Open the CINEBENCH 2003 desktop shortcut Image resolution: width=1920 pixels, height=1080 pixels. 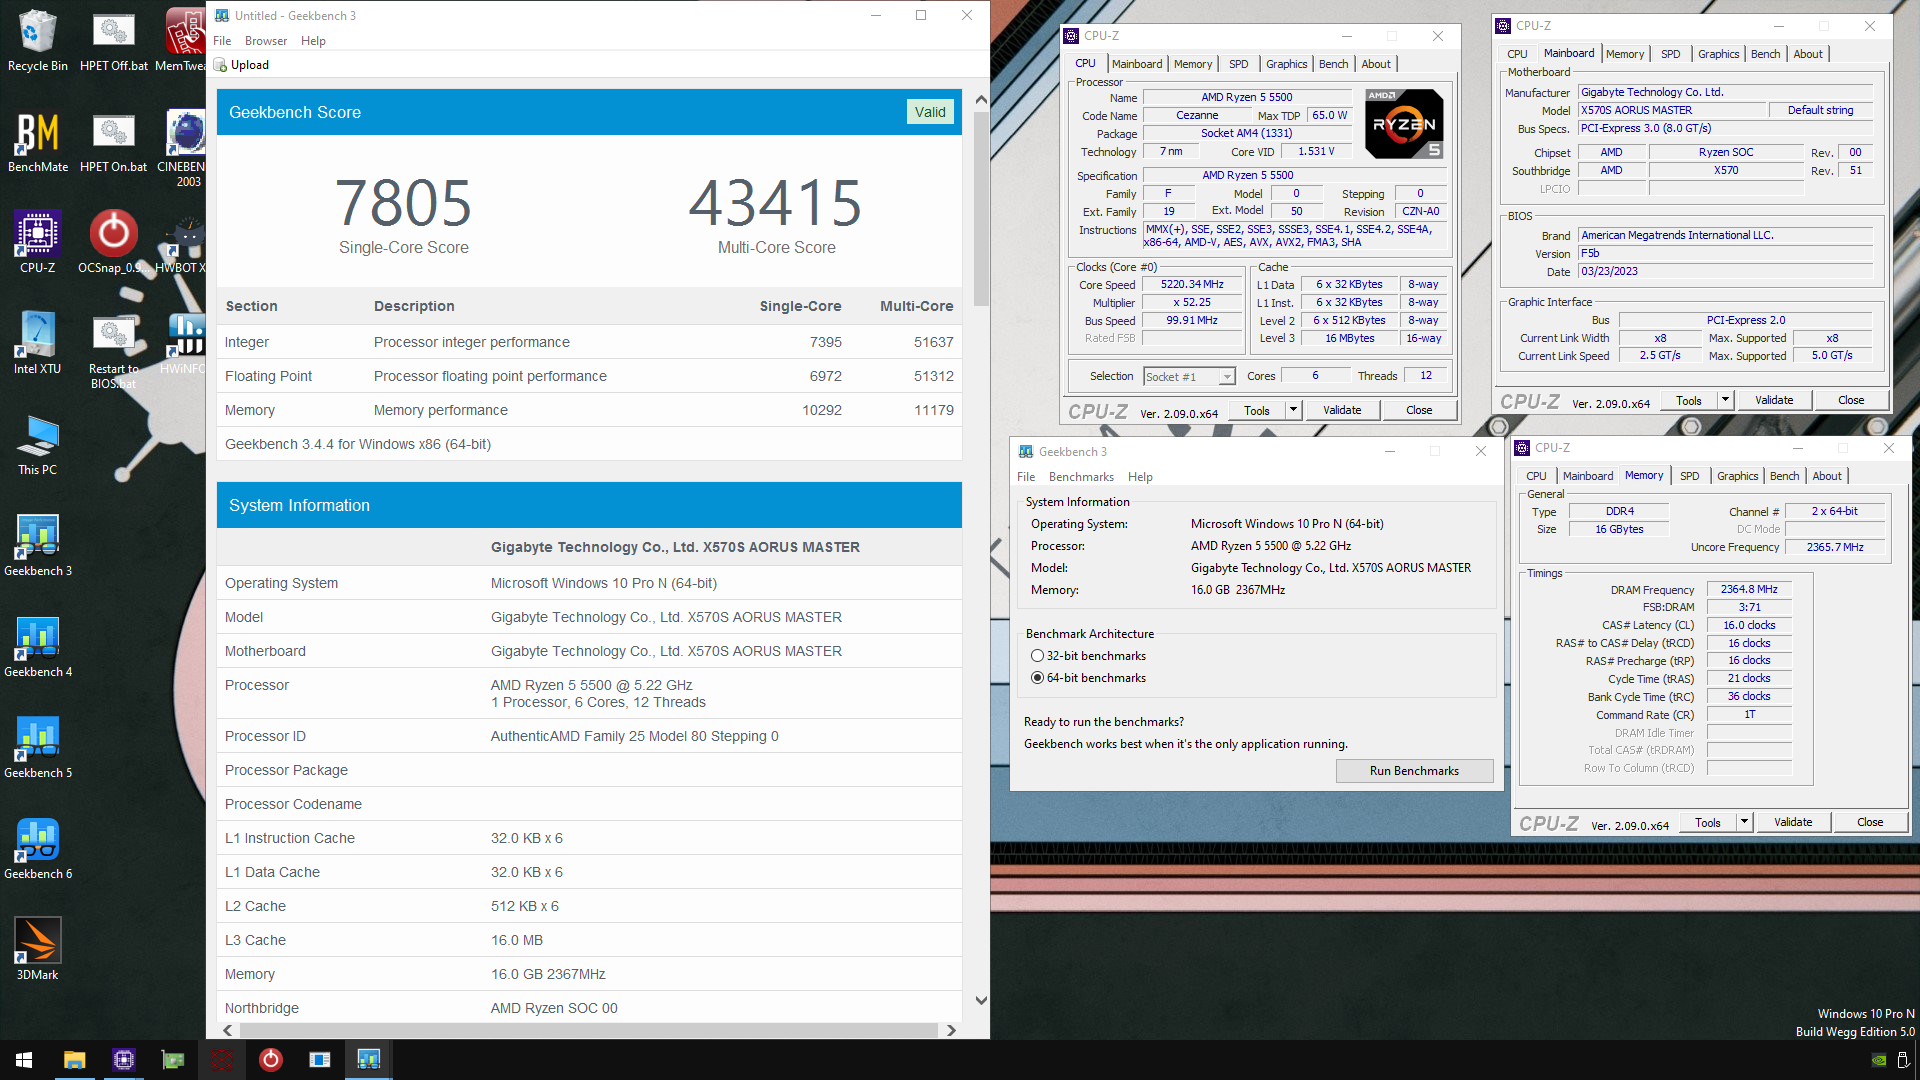(184, 148)
